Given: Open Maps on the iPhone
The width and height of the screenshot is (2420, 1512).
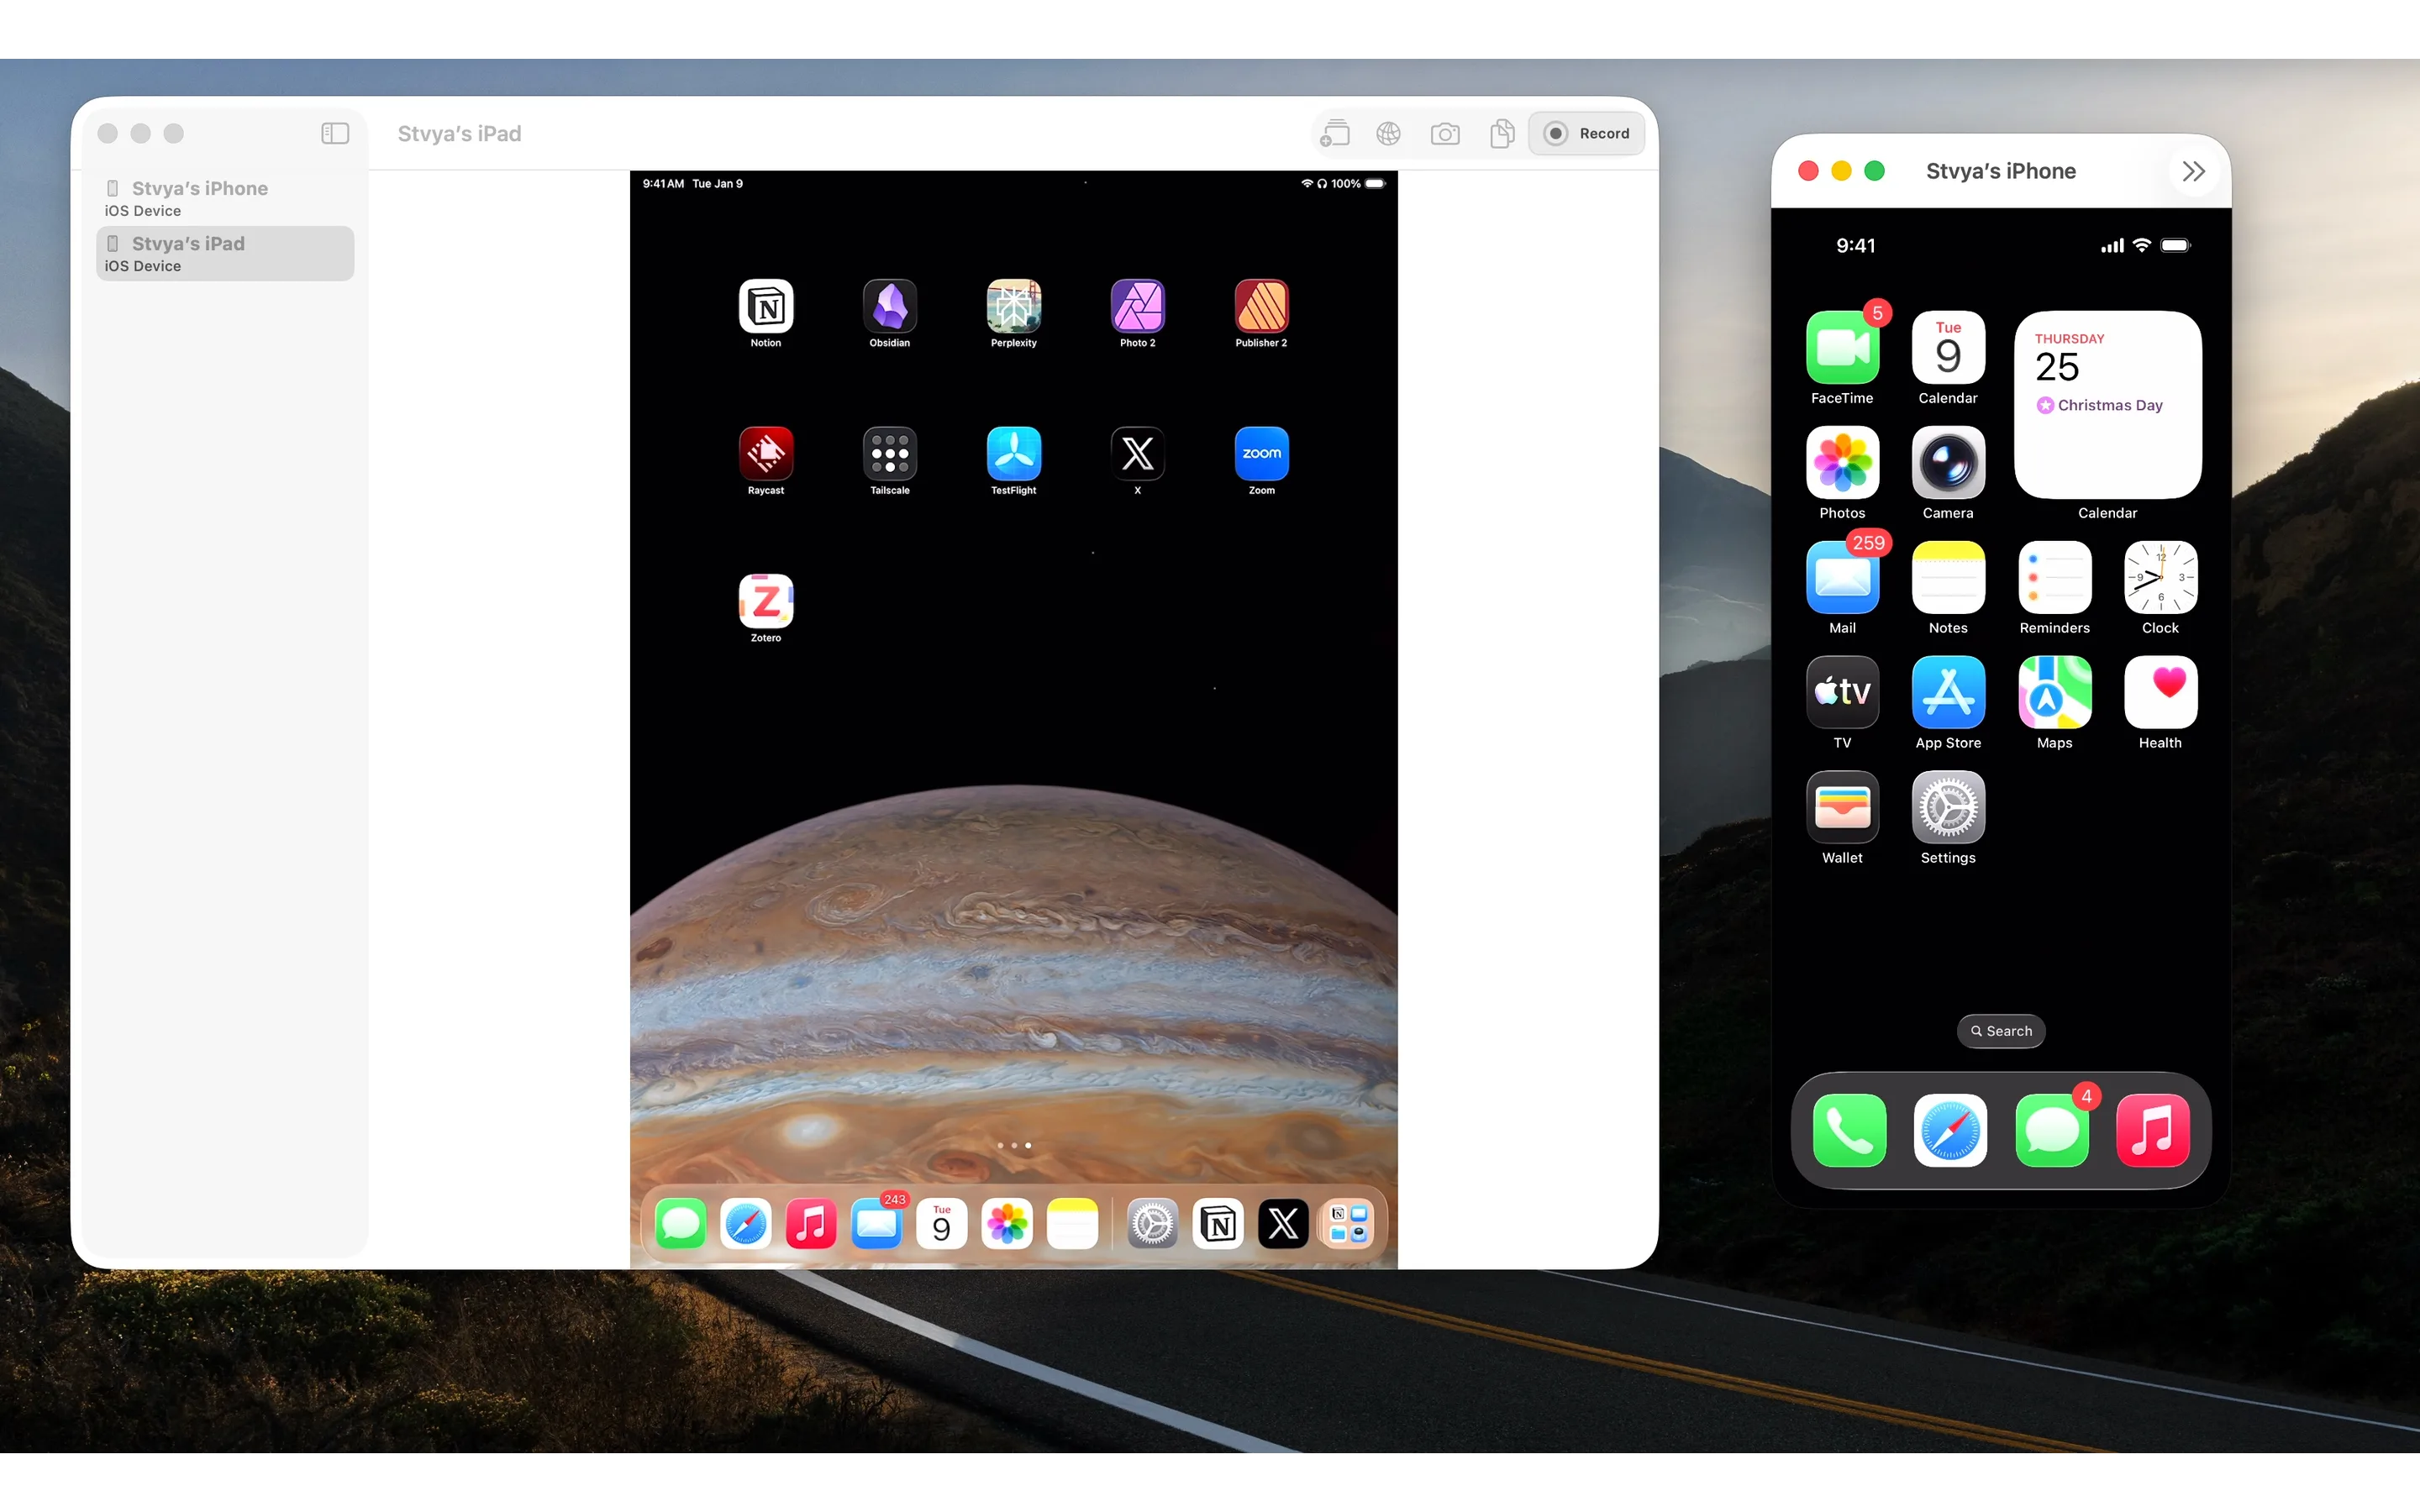Looking at the screenshot, I should click(x=2054, y=693).
